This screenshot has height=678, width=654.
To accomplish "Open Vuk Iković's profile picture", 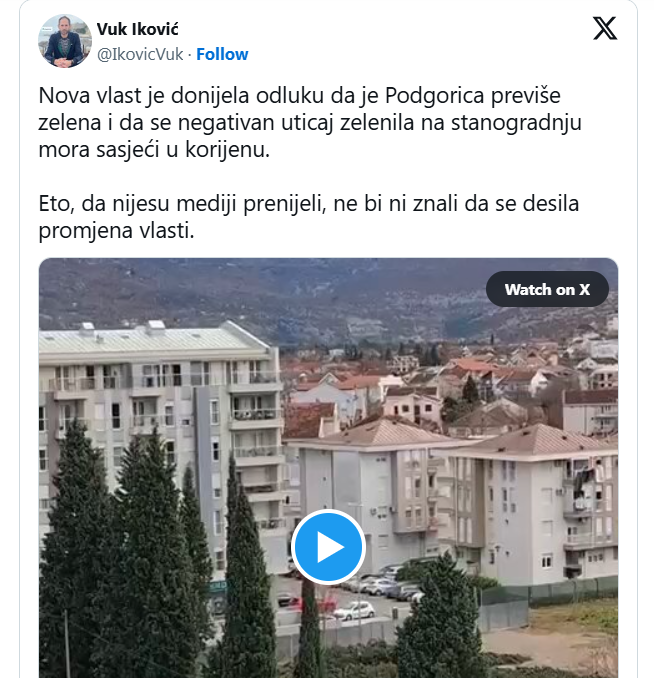I will (65, 41).
